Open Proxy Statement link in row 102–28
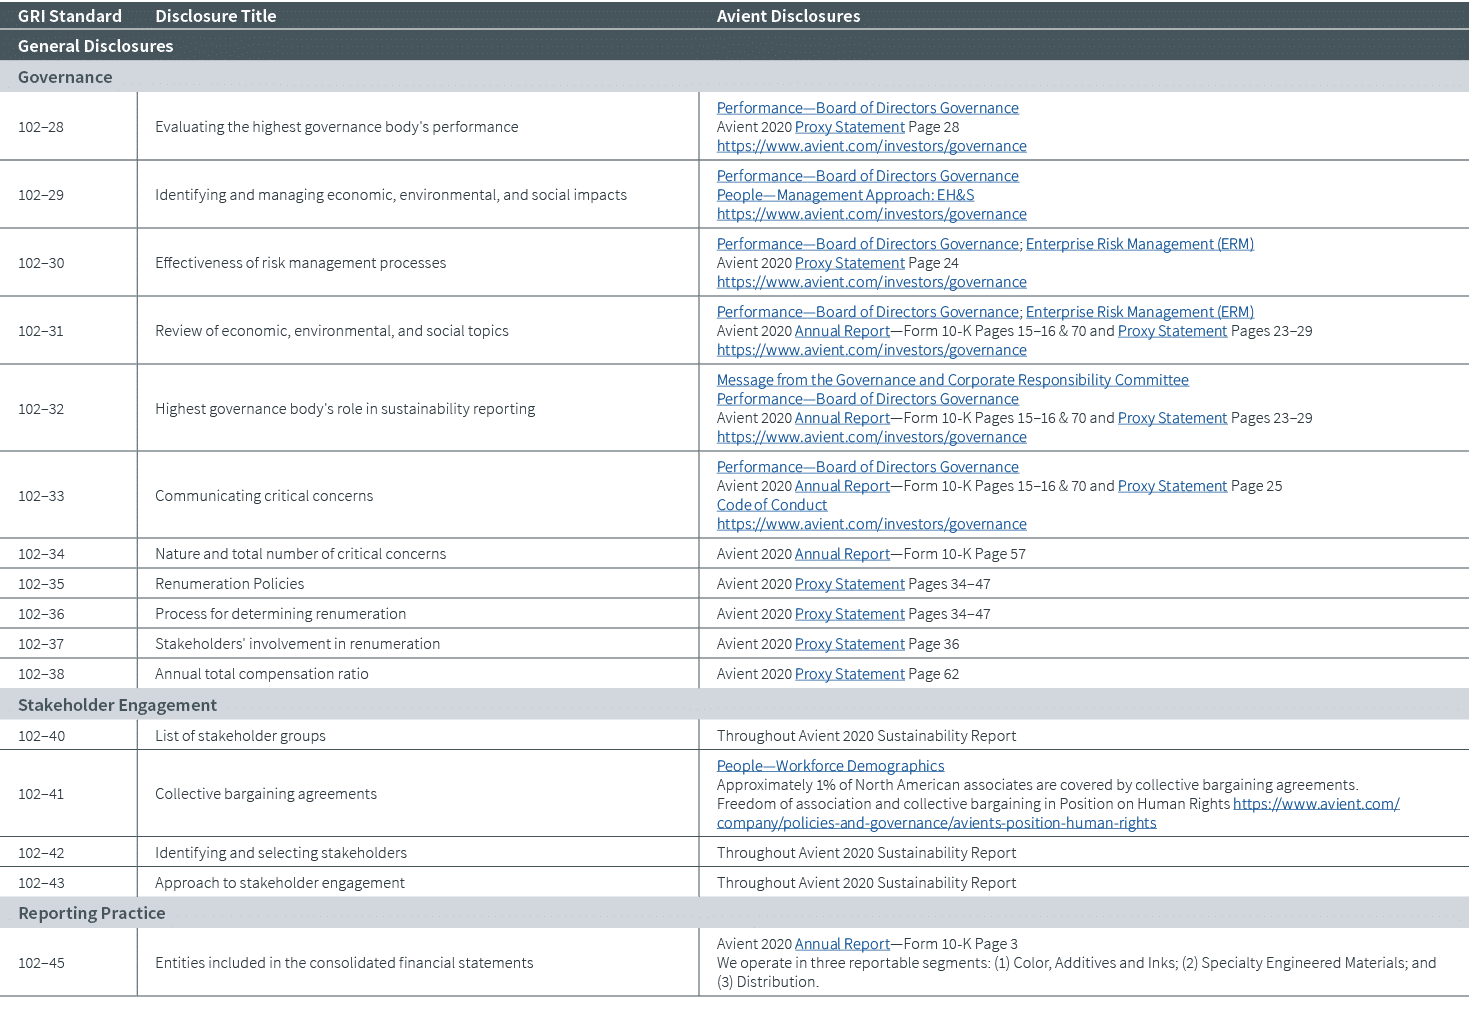Image resolution: width=1469 pixels, height=1014 pixels. (849, 127)
